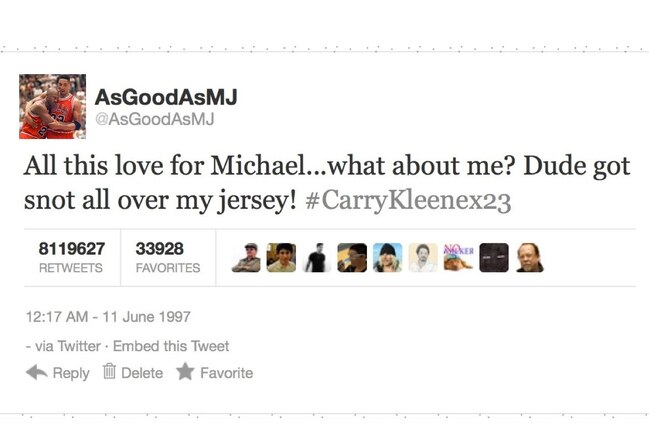Click the first retweeter avatar in military cap

tap(246, 257)
